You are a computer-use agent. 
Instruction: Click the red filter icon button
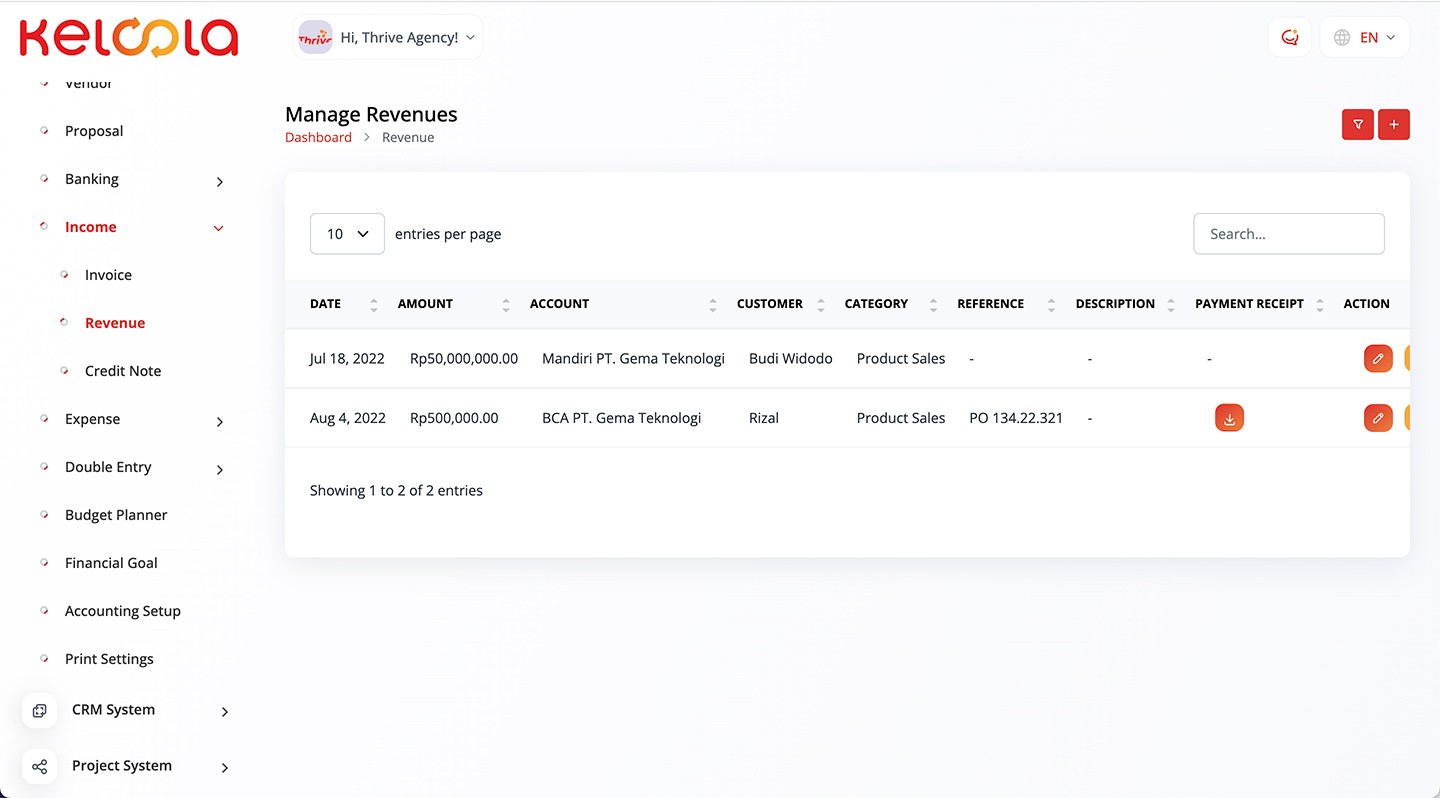[x=1357, y=124]
